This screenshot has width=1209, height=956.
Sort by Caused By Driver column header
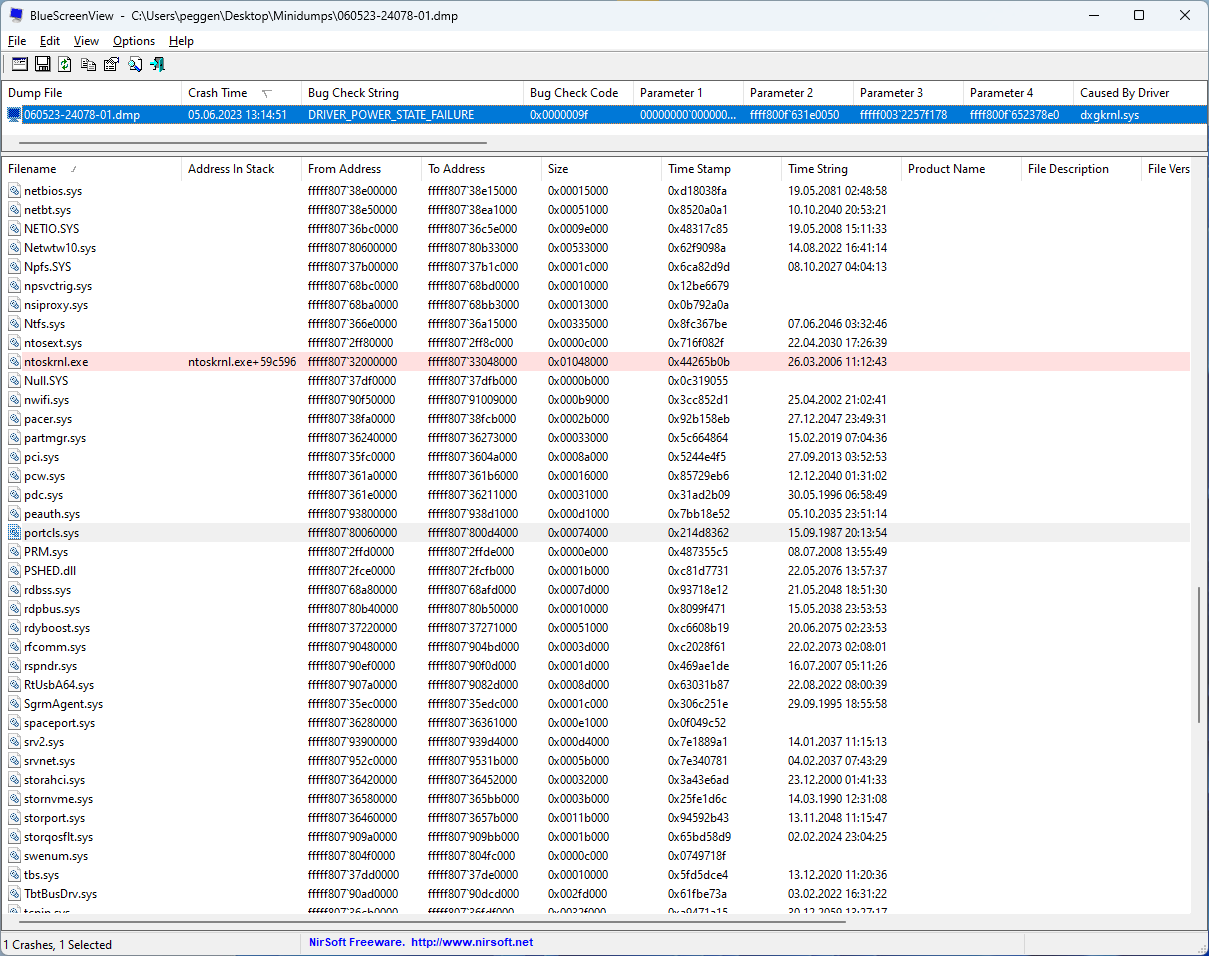[1139, 93]
